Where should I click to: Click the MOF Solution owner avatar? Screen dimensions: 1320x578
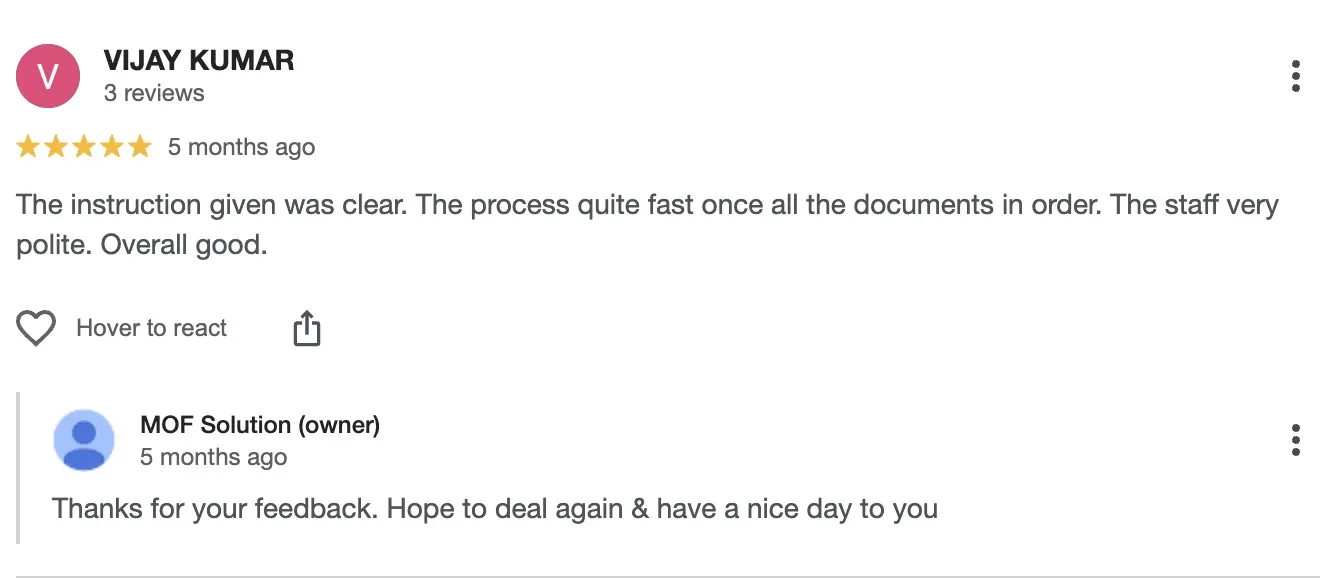(x=84, y=440)
